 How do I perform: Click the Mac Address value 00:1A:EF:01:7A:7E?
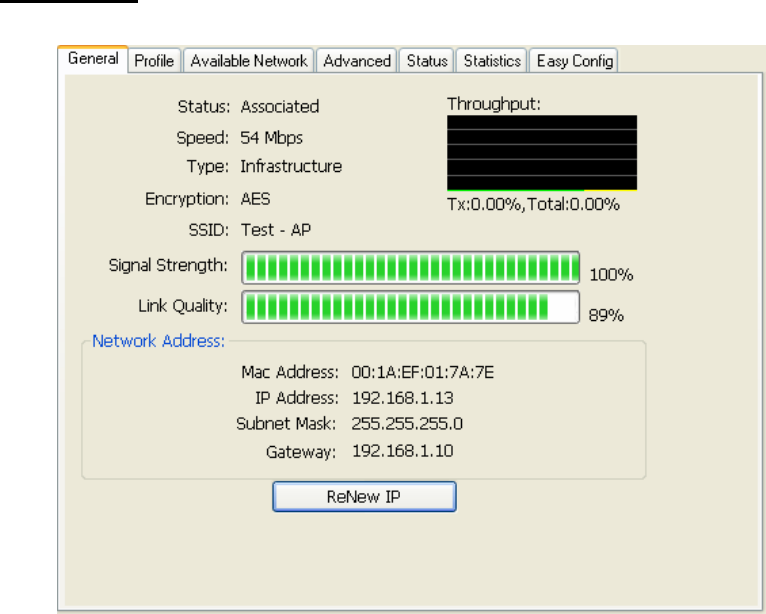(423, 372)
